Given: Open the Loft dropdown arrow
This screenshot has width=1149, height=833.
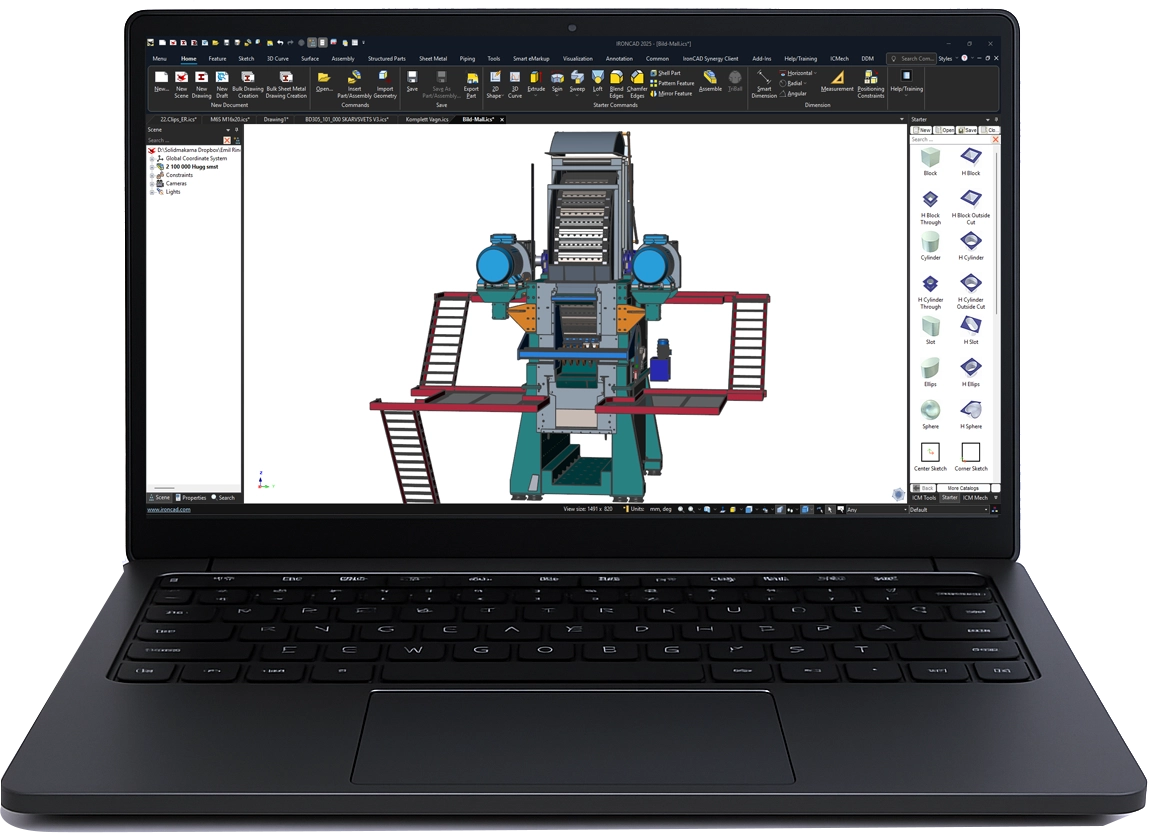Looking at the screenshot, I should 598,95.
